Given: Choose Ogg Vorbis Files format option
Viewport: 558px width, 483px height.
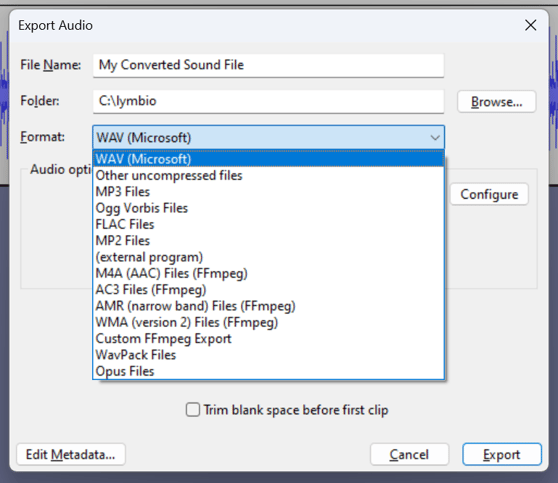Looking at the screenshot, I should [268, 208].
